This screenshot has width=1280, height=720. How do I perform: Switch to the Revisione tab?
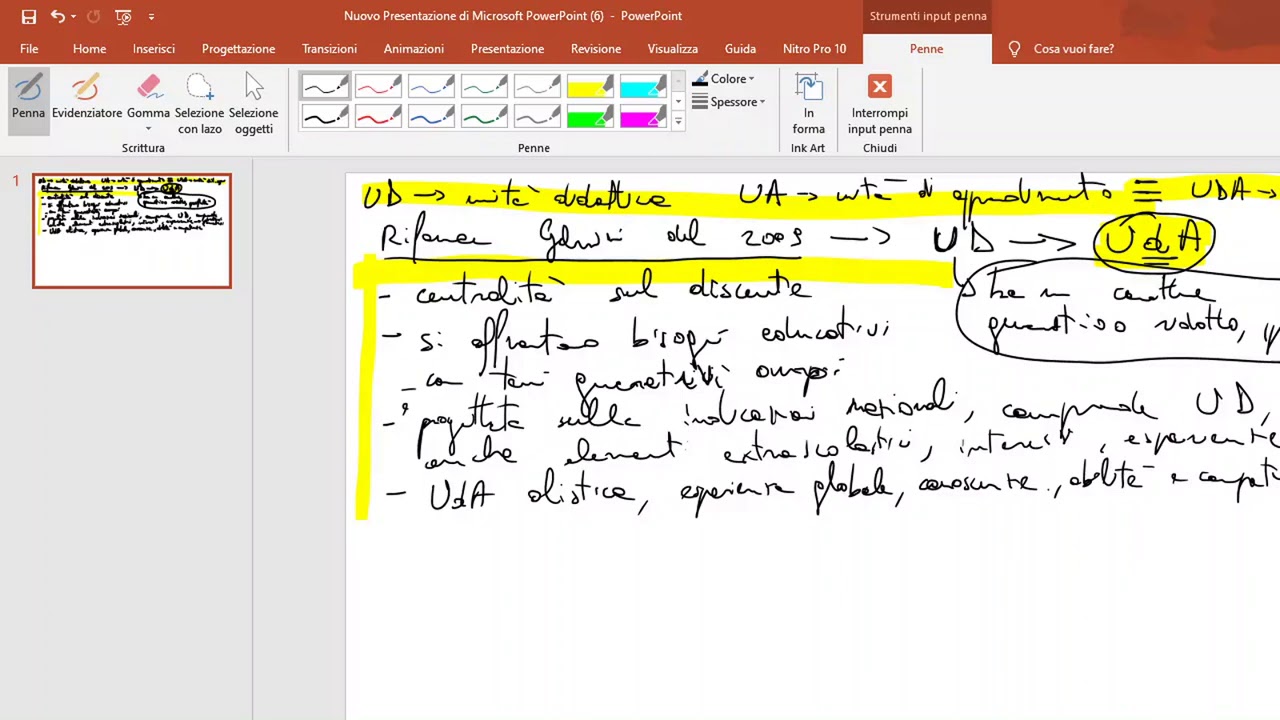pos(595,48)
